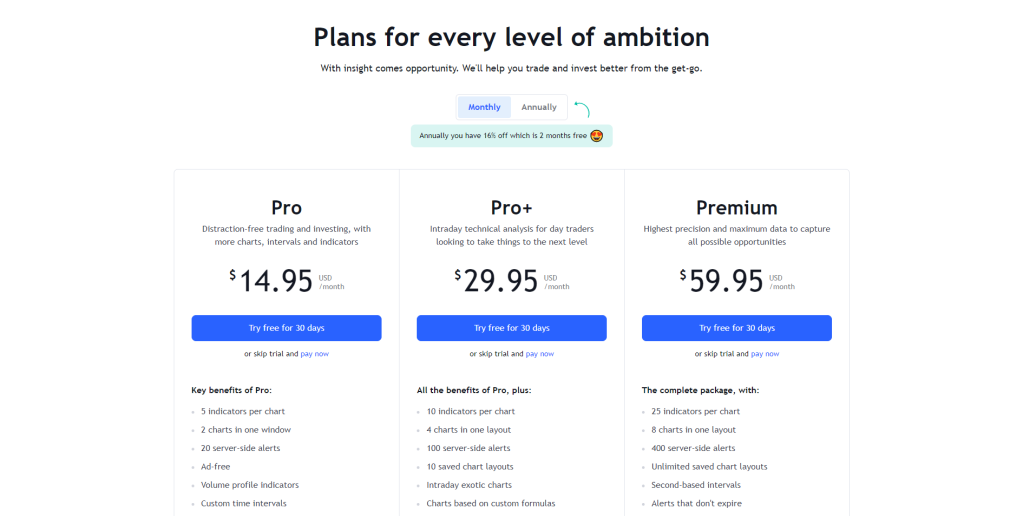Viewport: 1023px width, 516px height.
Task: Select 'Volume profile indicators' benefit item
Action: 250,485
